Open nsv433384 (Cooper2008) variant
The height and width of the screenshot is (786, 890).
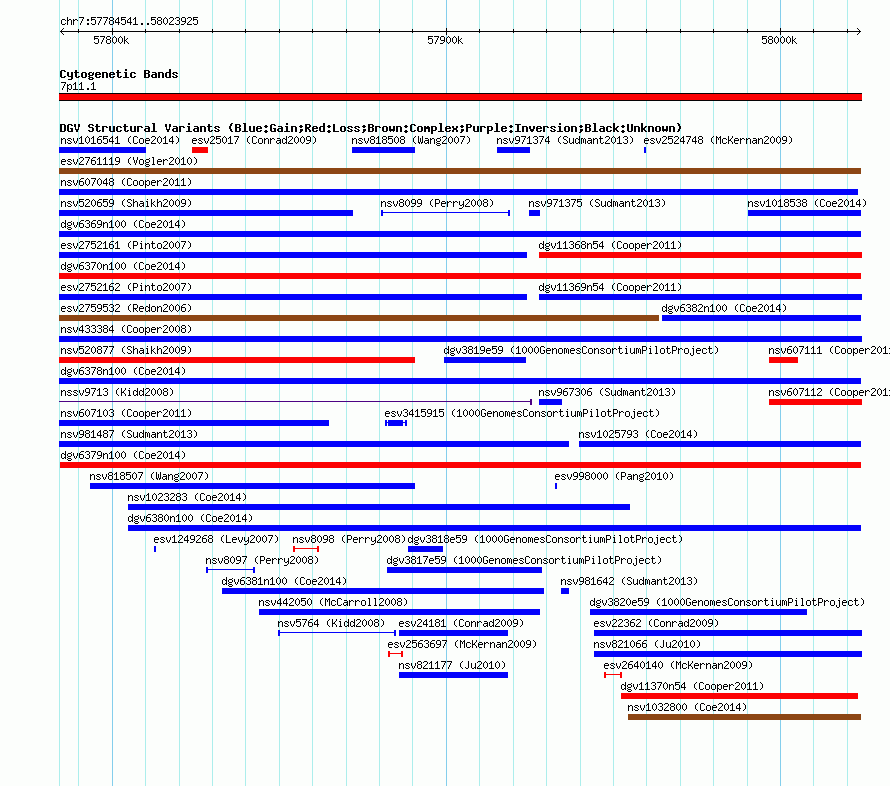point(460,339)
